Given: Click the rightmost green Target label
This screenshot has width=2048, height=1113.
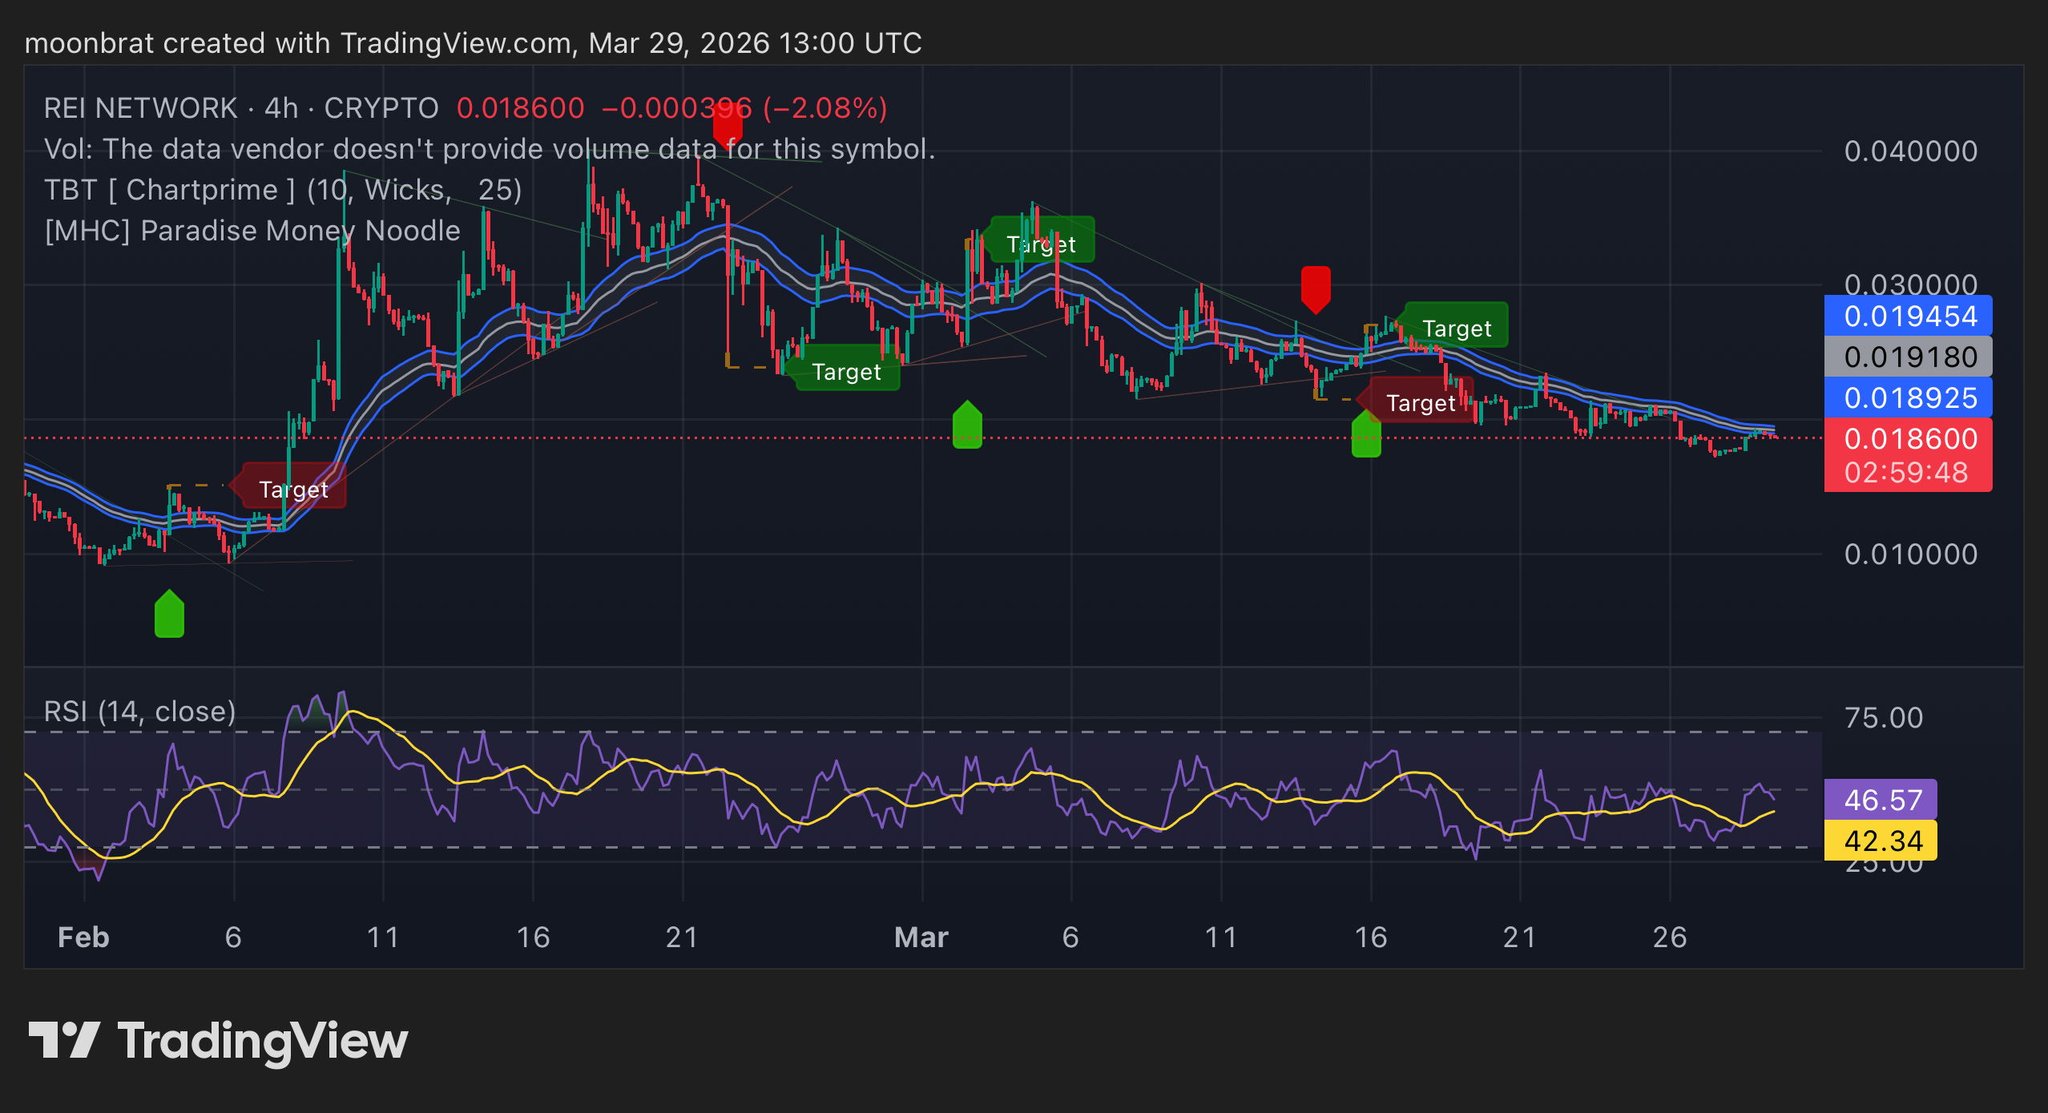Looking at the screenshot, I should click(x=1456, y=328).
